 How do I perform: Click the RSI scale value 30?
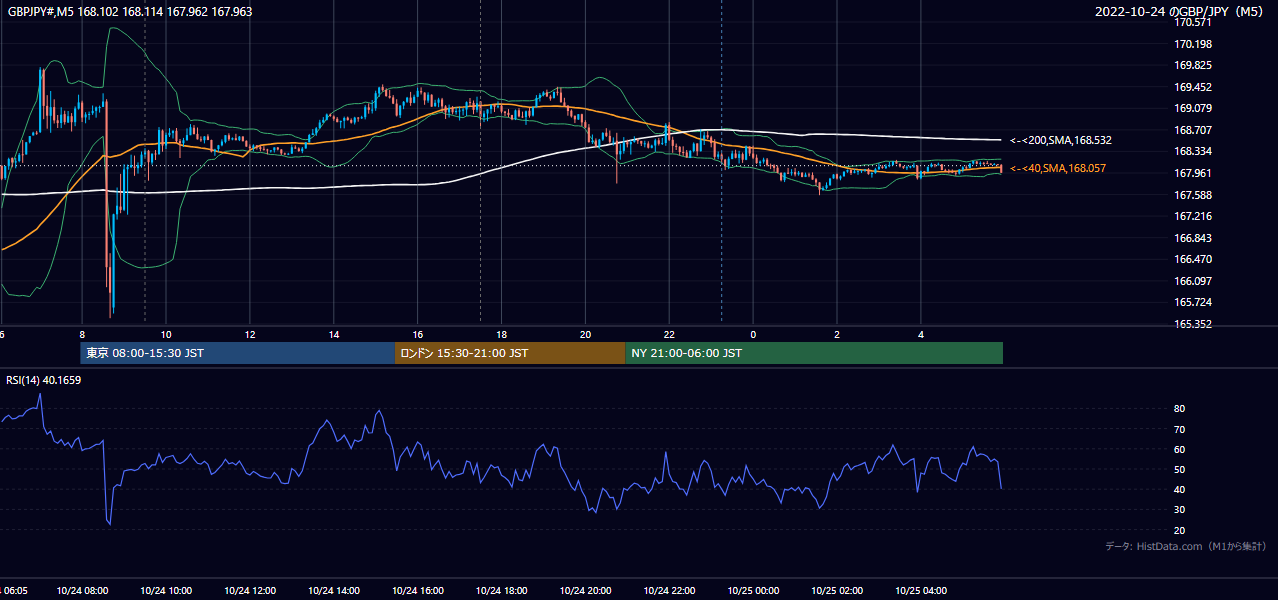click(1180, 510)
